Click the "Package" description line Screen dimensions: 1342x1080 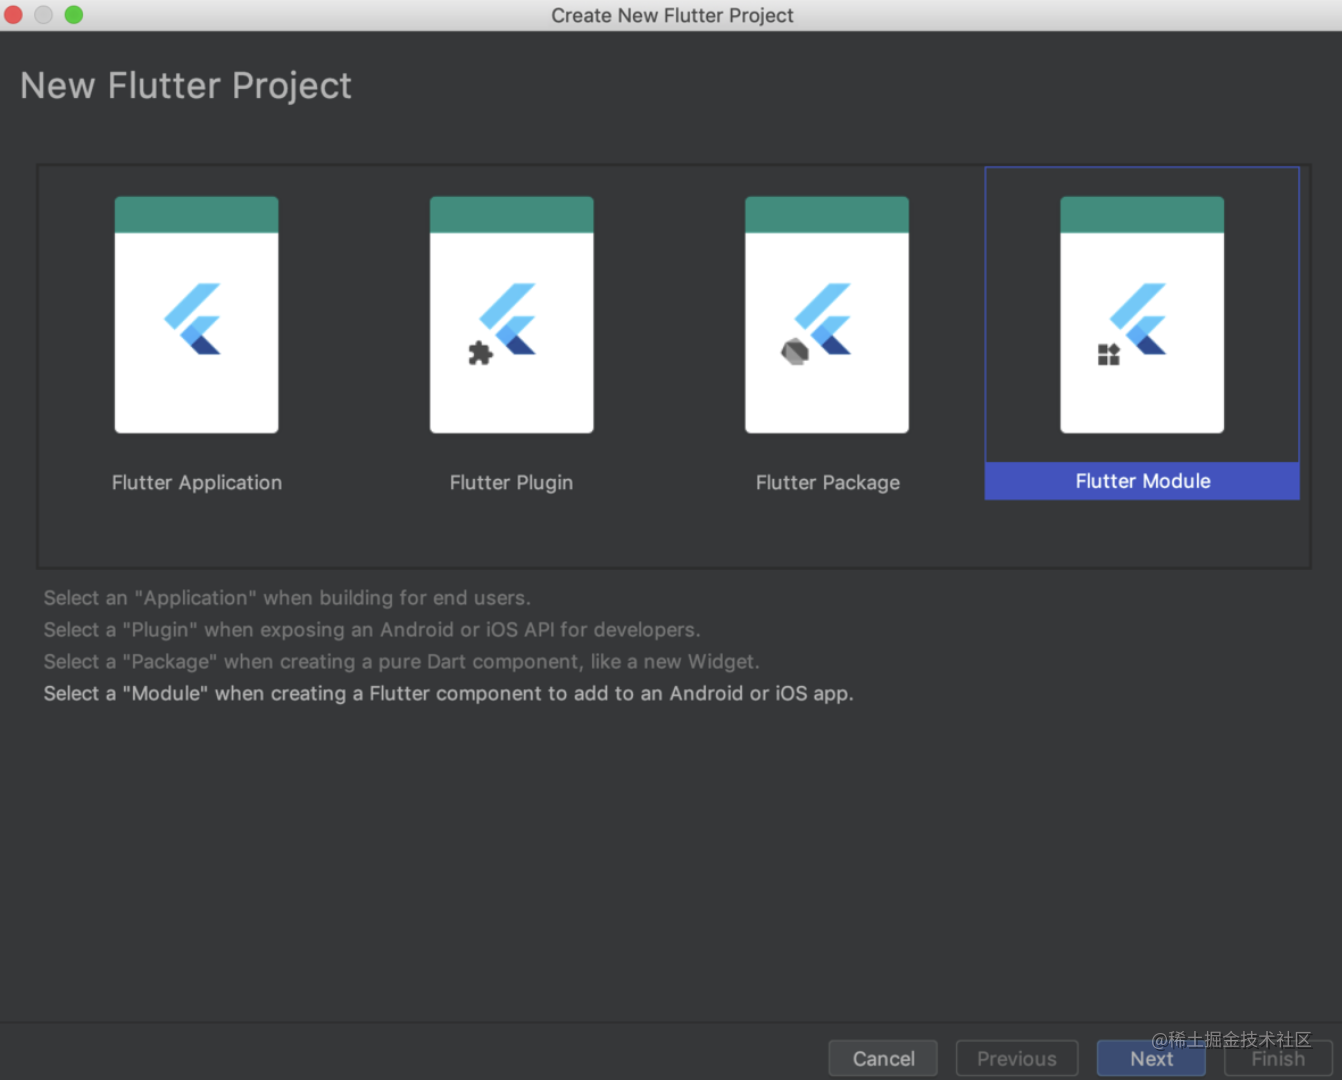[401, 662]
